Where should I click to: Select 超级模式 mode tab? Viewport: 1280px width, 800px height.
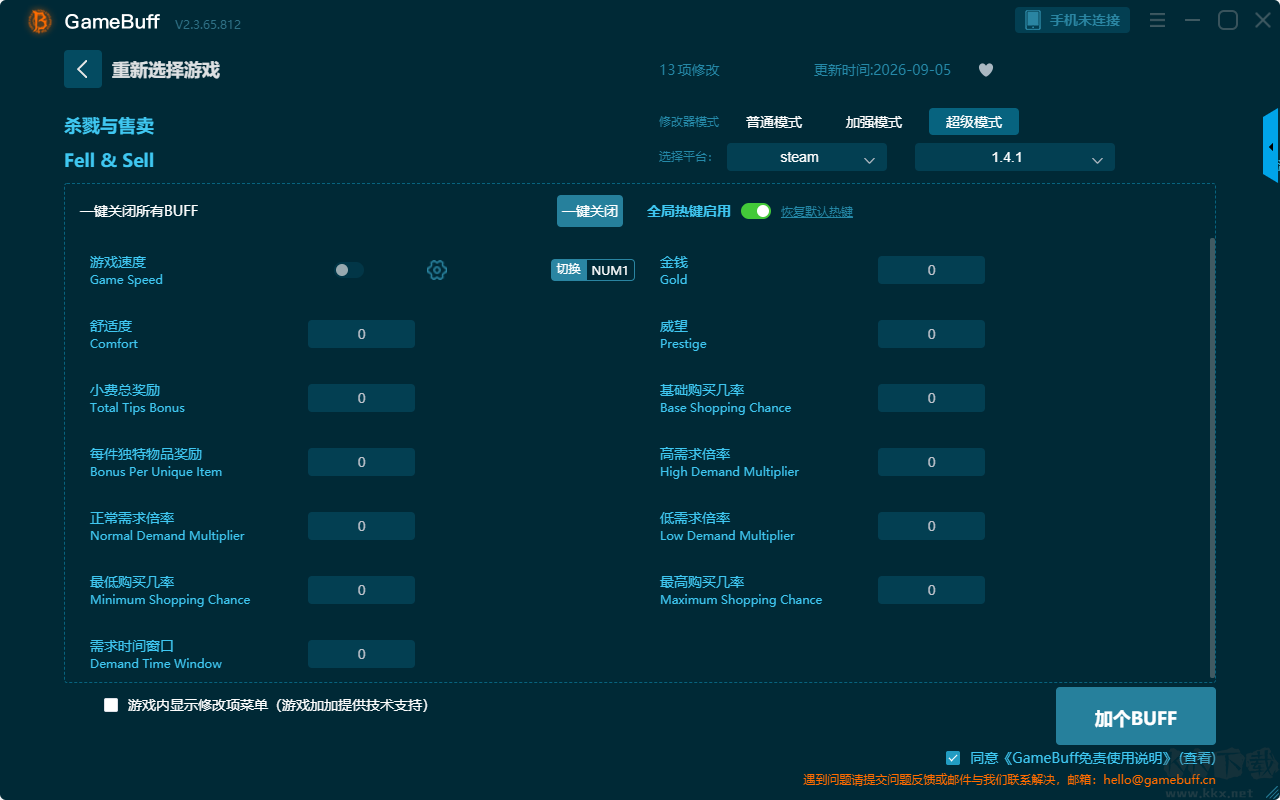point(974,122)
